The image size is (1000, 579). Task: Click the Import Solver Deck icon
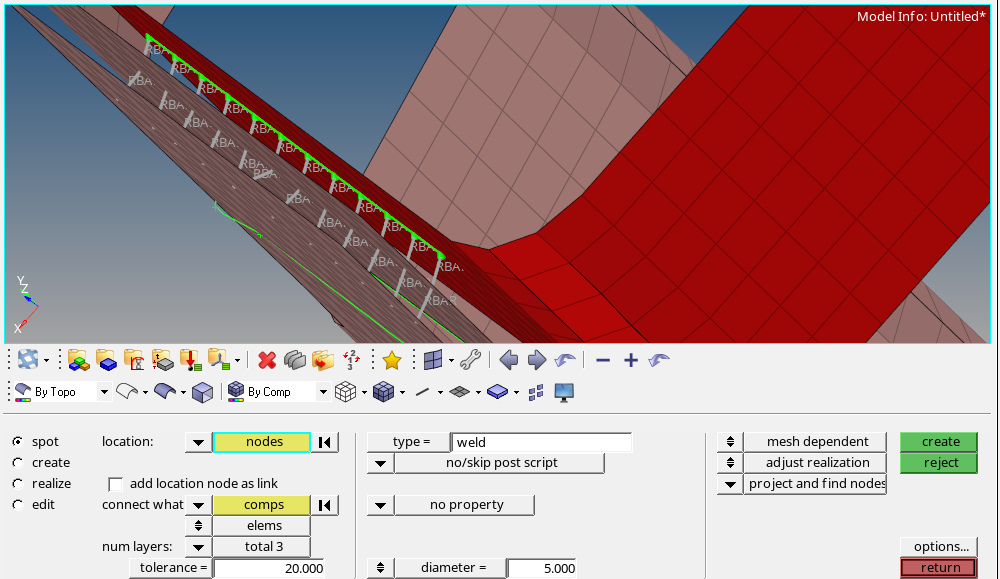click(191, 360)
